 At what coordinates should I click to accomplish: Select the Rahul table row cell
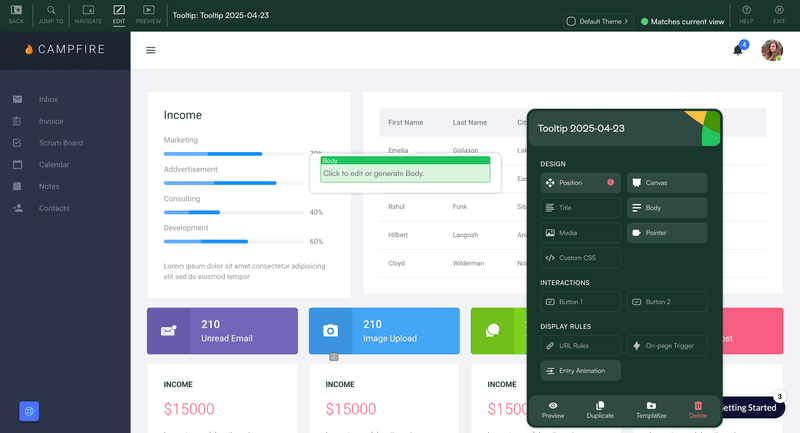(x=396, y=207)
